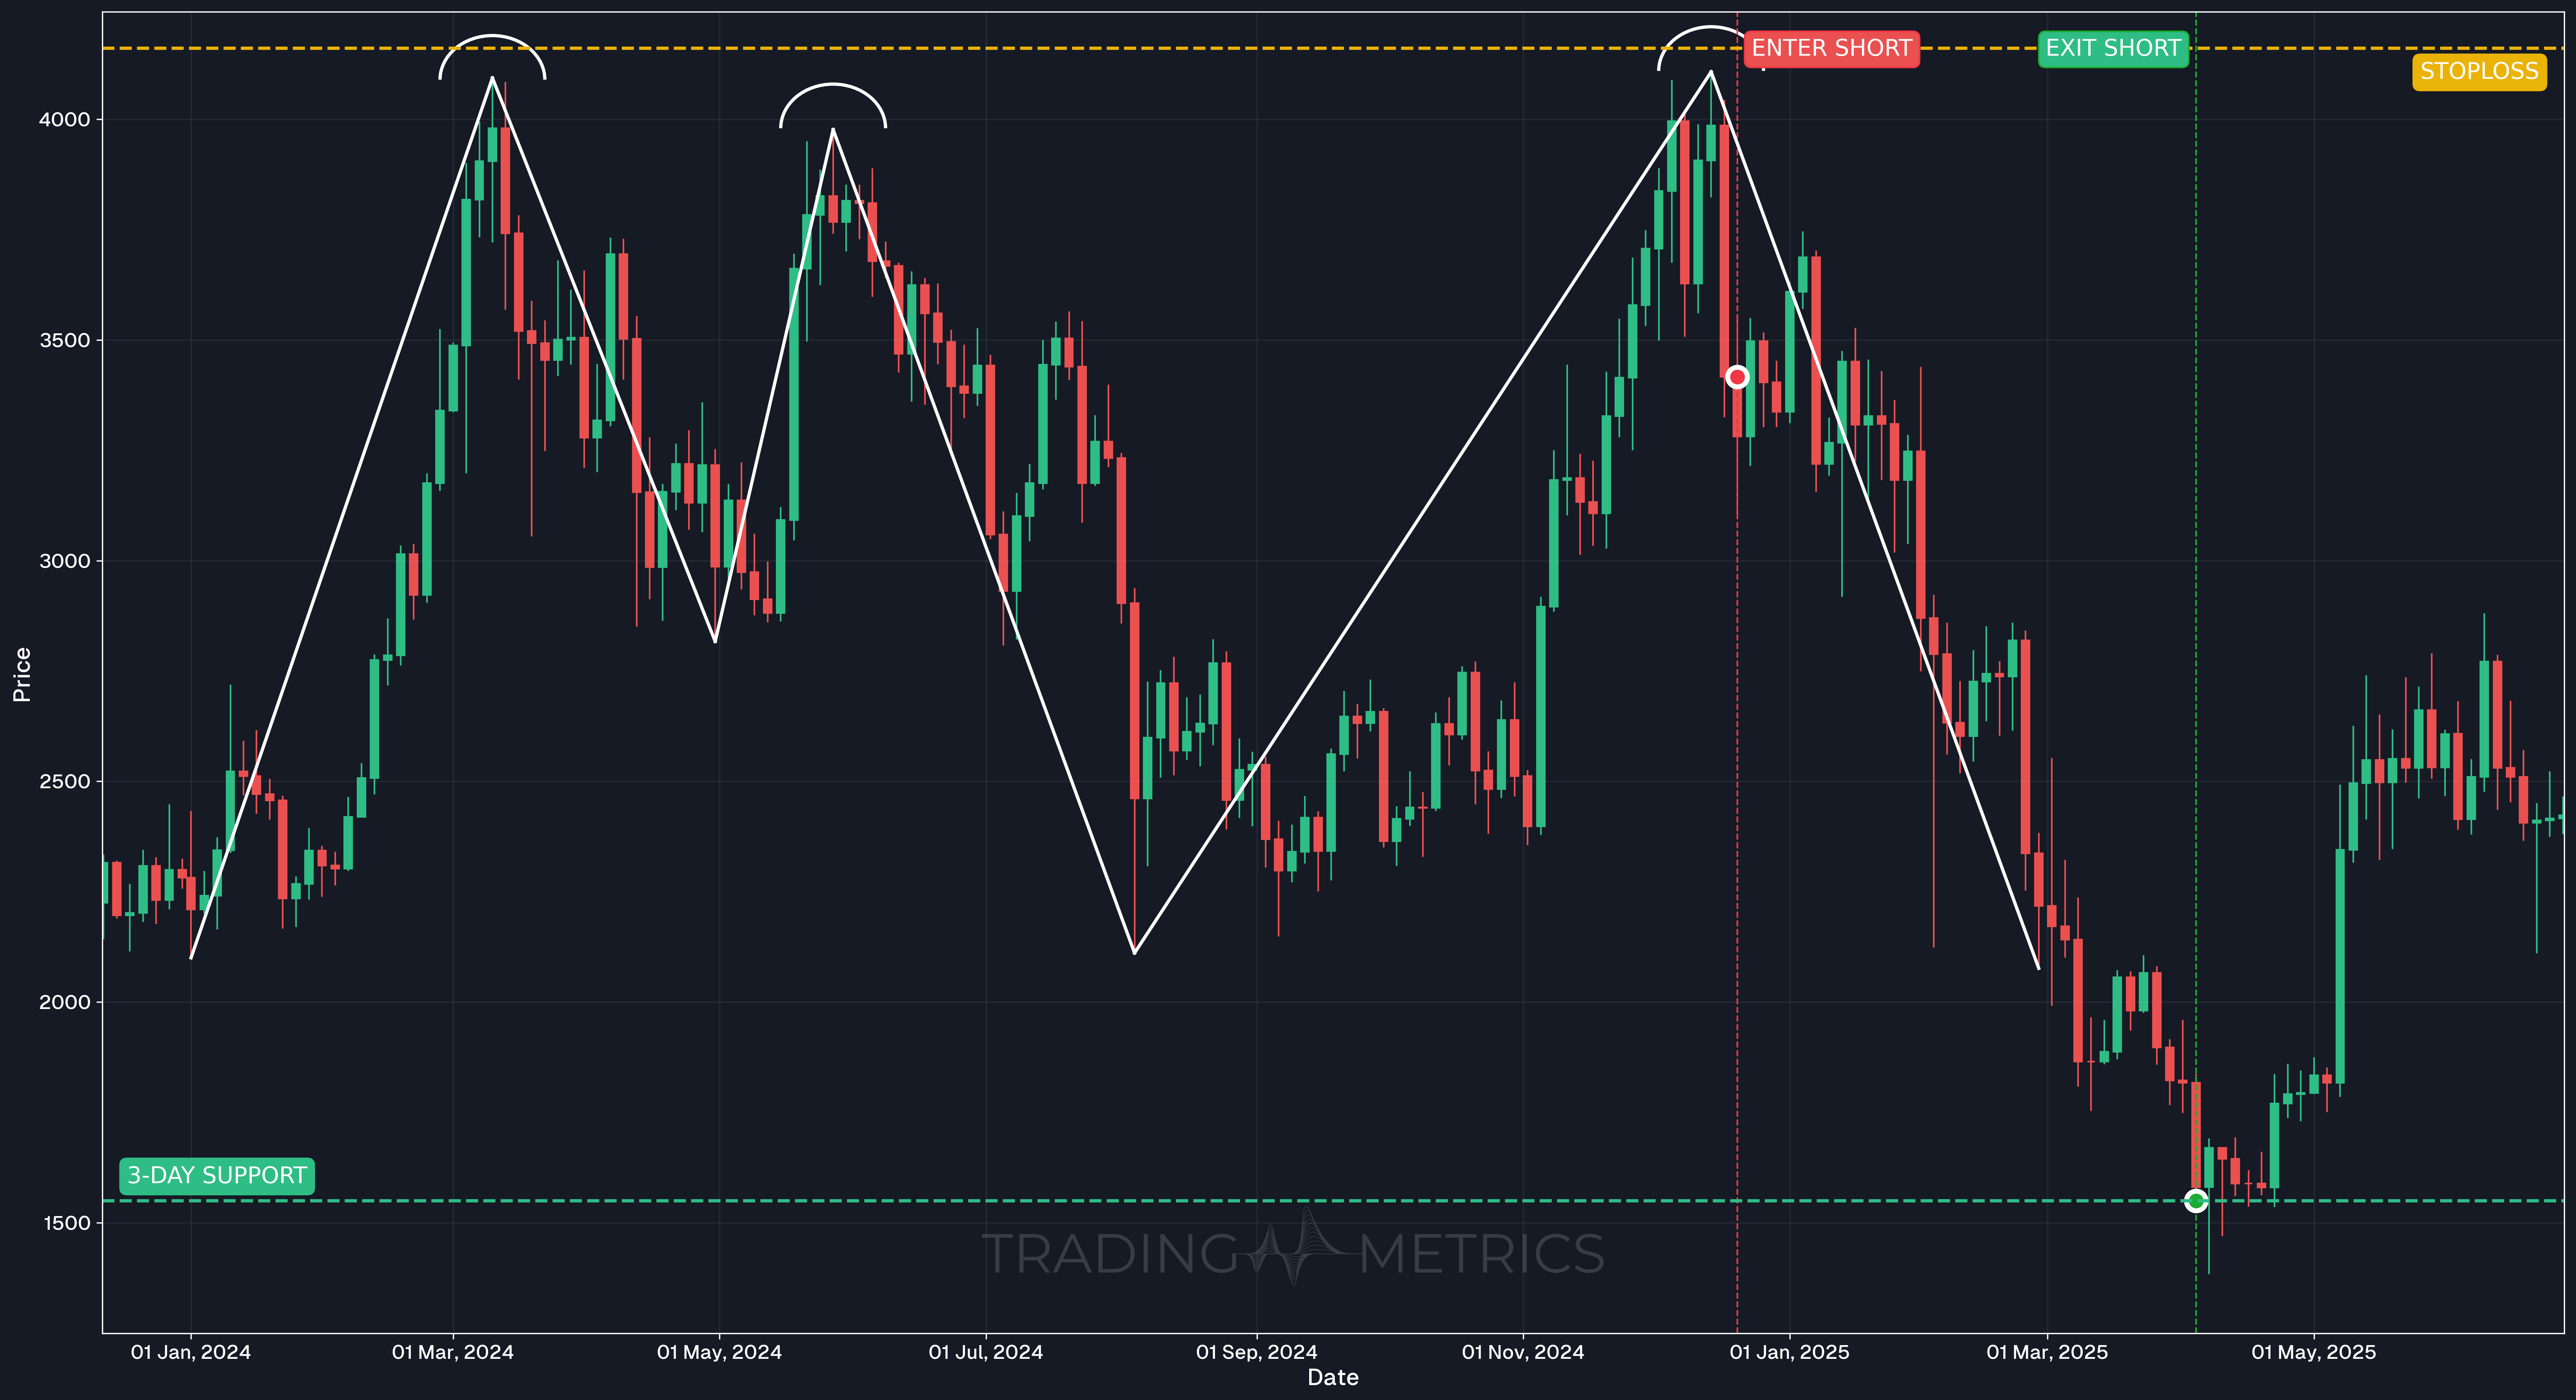
Task: Select the 01 Mar, 2025 date tick
Action: 2047,1352
